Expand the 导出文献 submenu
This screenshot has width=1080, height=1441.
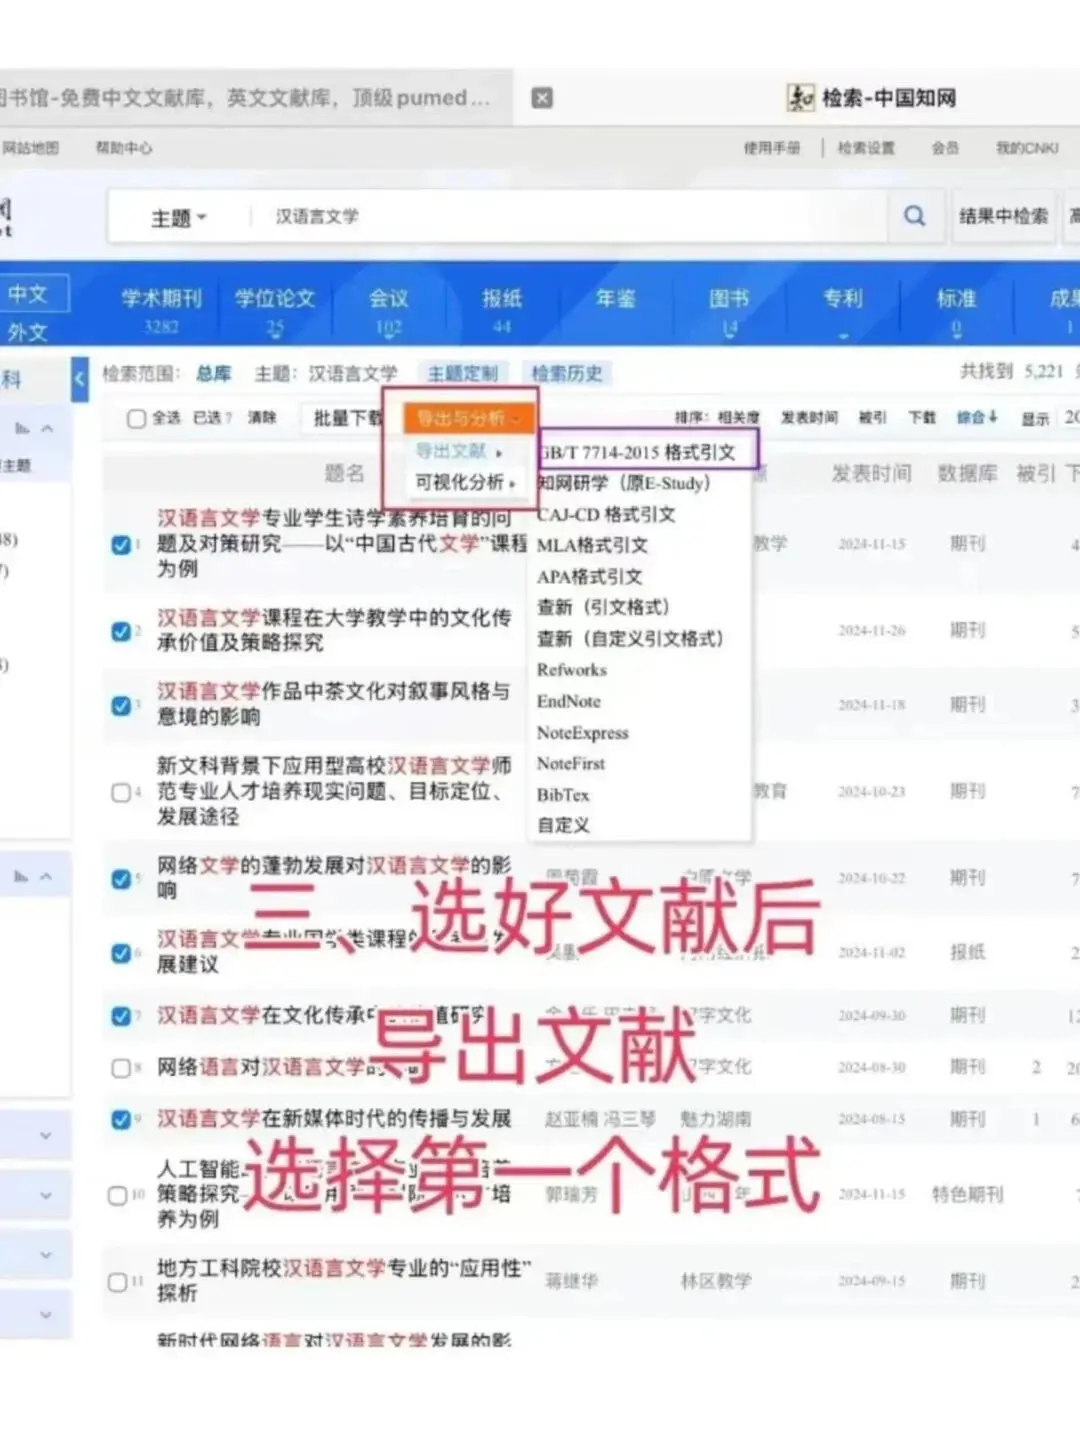(x=459, y=451)
